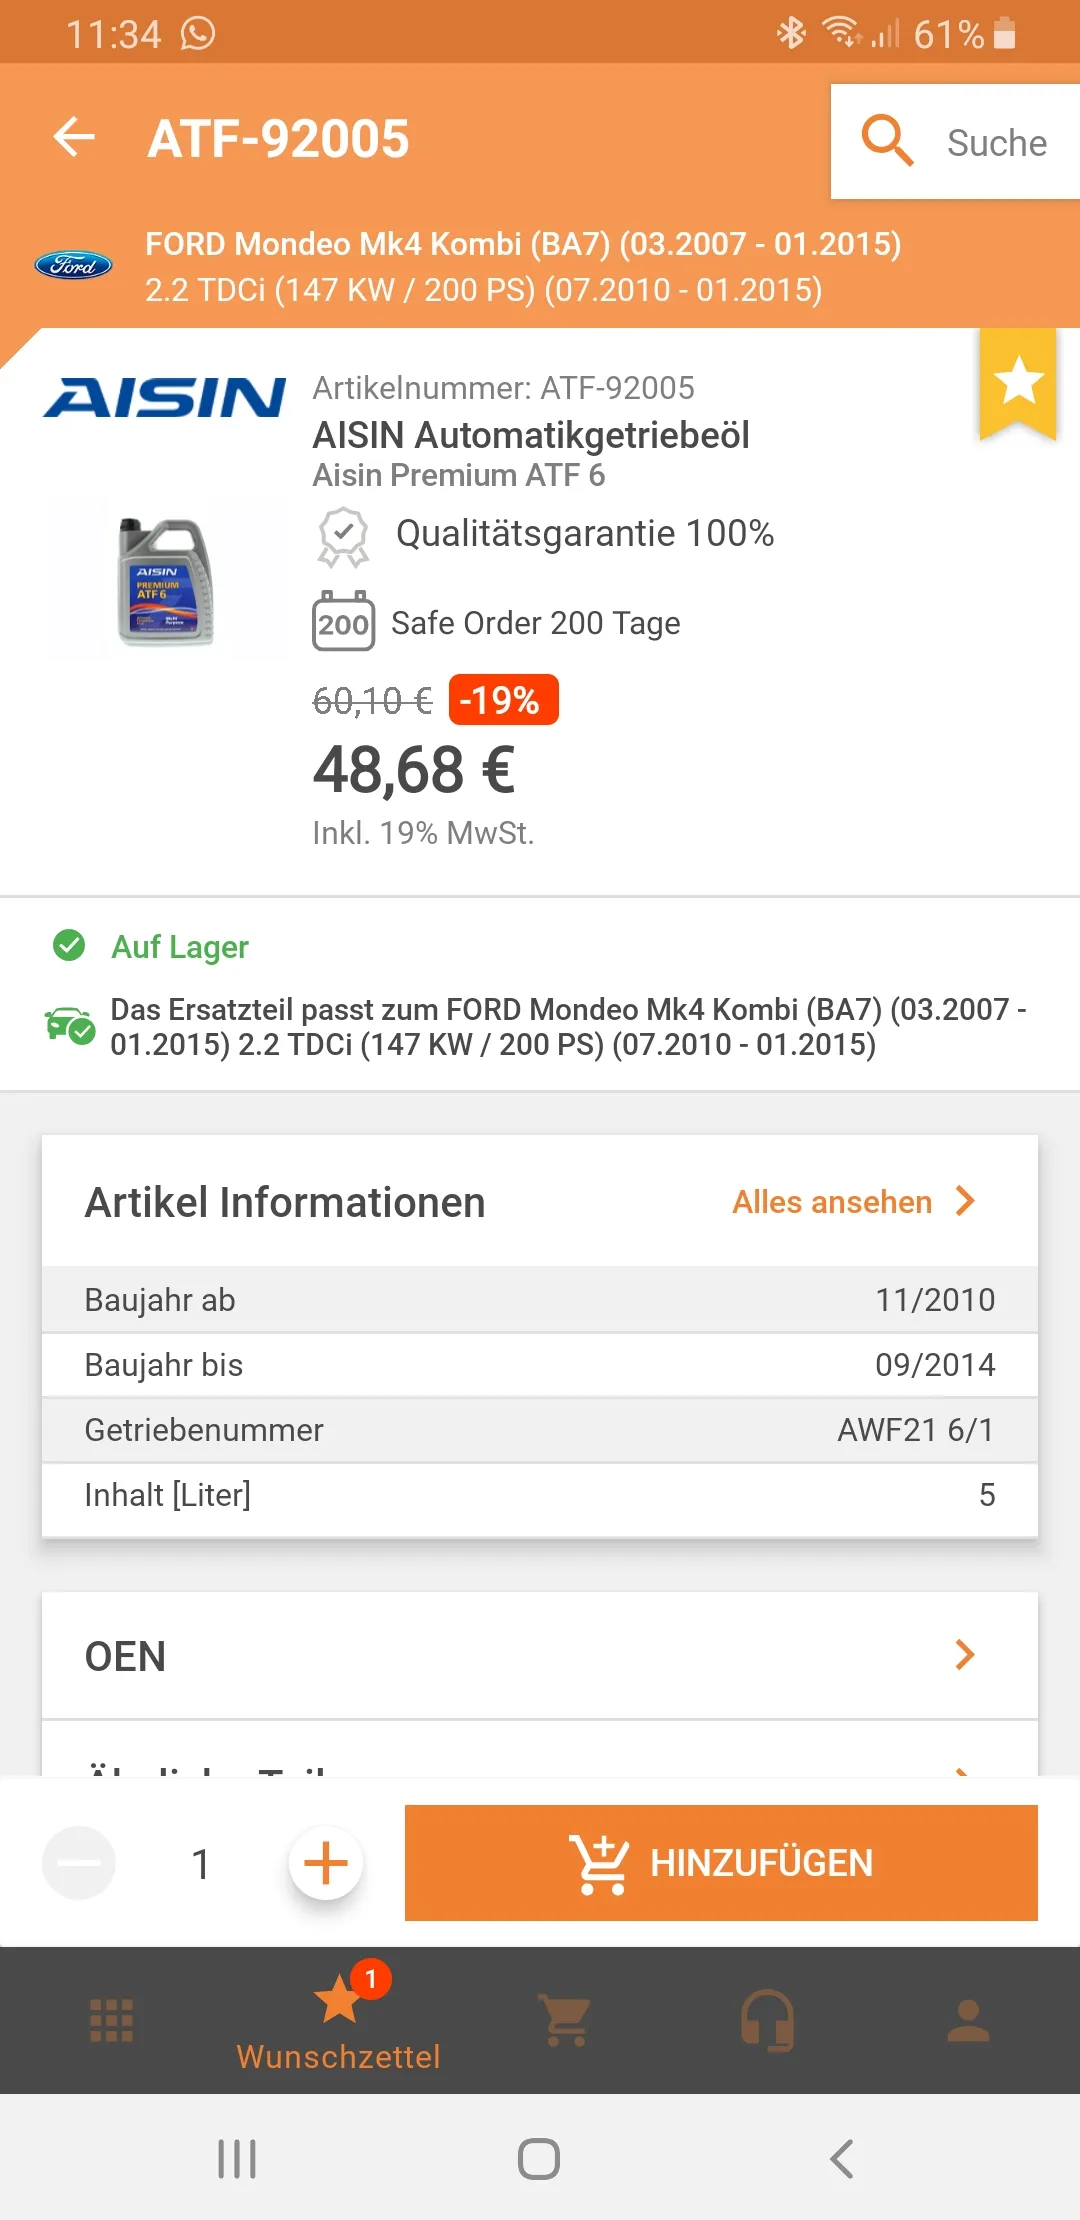Open the headset support tab
1080x2220 pixels.
click(768, 2020)
